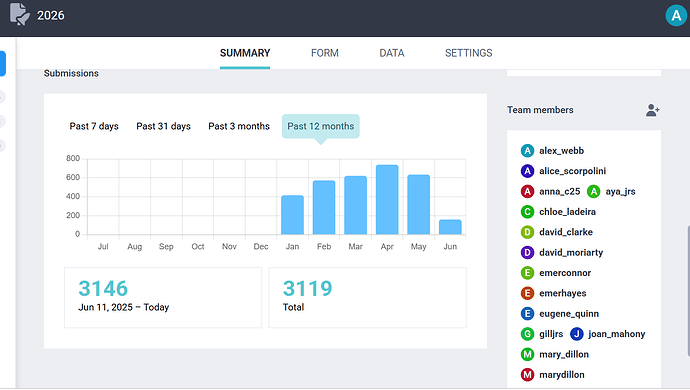Click the project name '2026'
This screenshot has width=690, height=390.
[x=51, y=15]
